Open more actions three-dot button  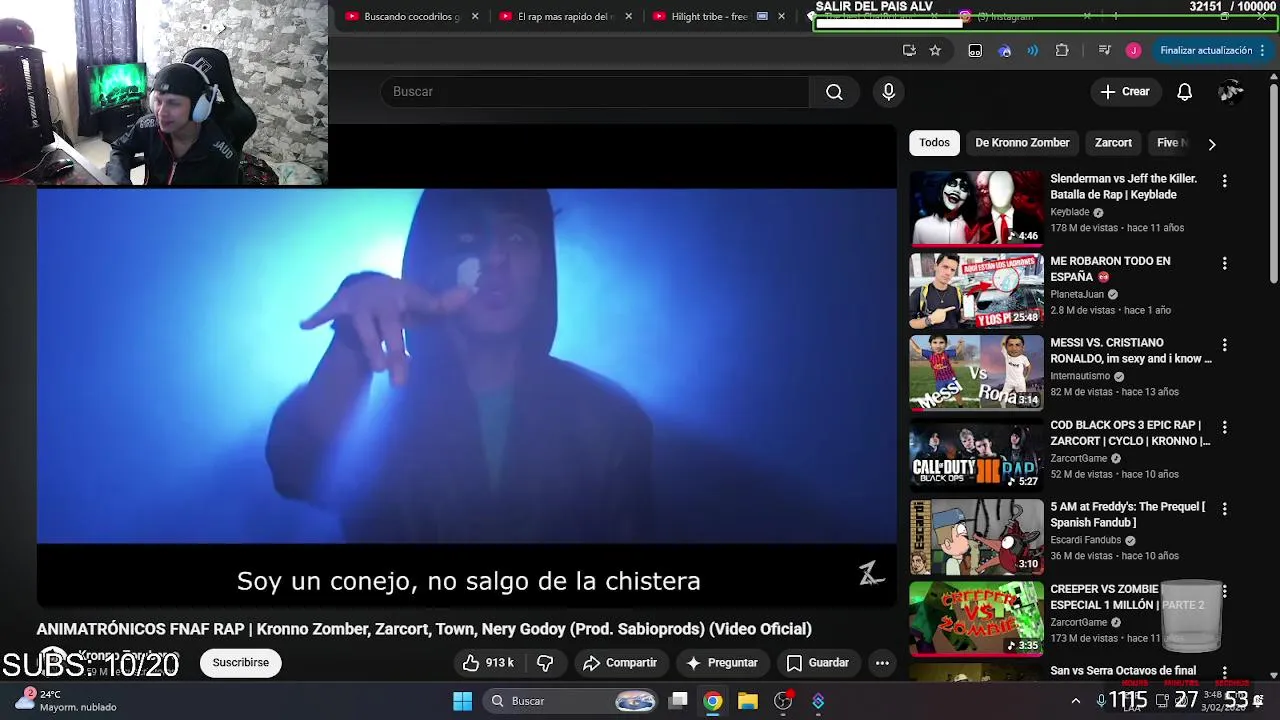coord(882,663)
